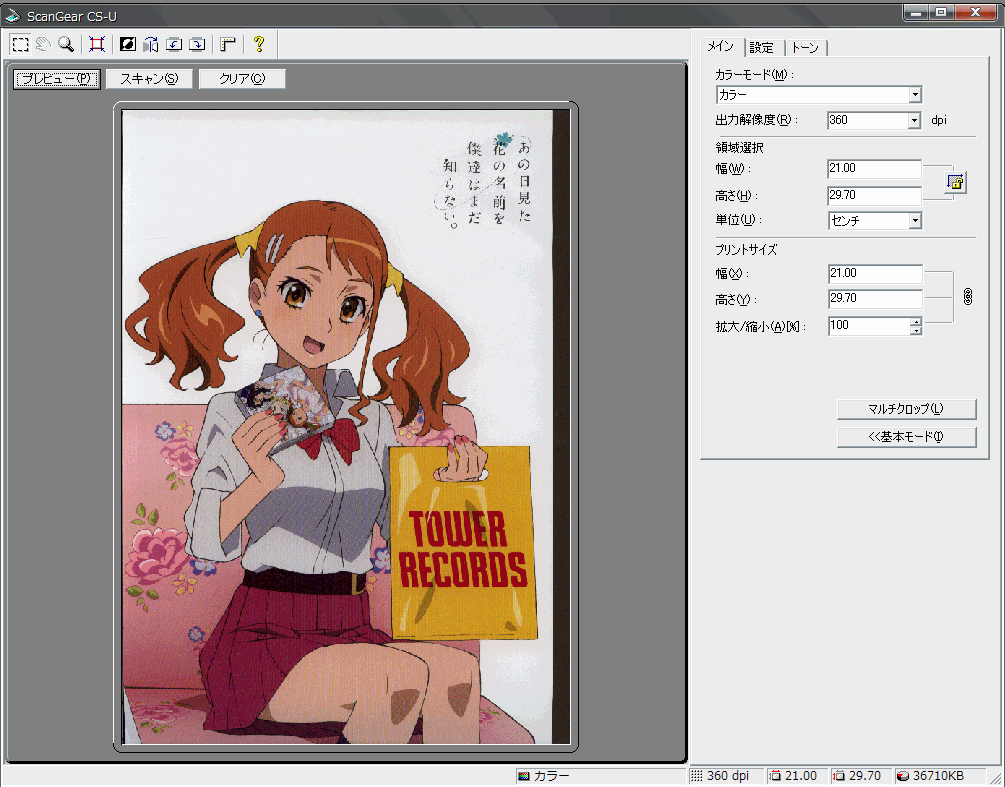Click the クリア(C) clear button
This screenshot has width=1005, height=787.
242,79
